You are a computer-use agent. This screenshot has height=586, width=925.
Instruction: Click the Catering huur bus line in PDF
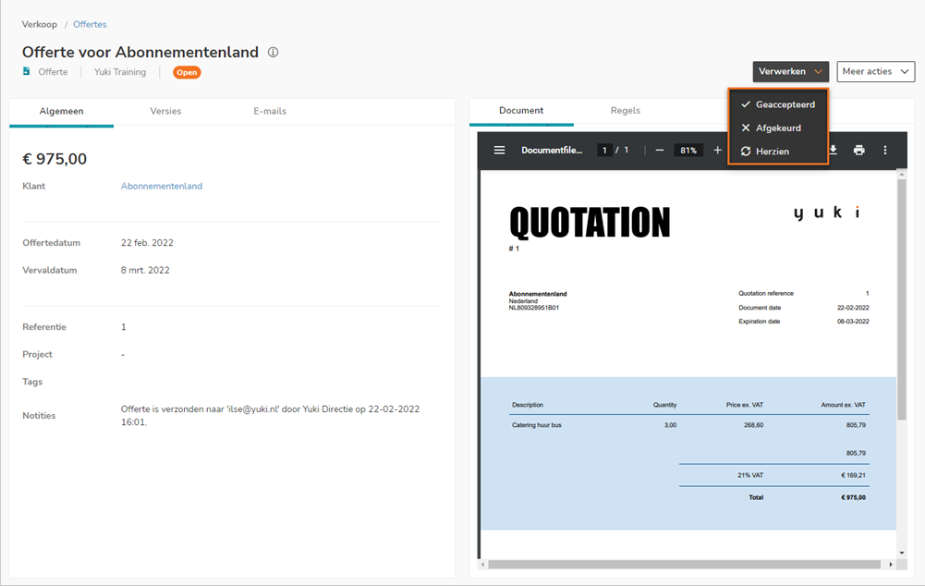(537, 425)
